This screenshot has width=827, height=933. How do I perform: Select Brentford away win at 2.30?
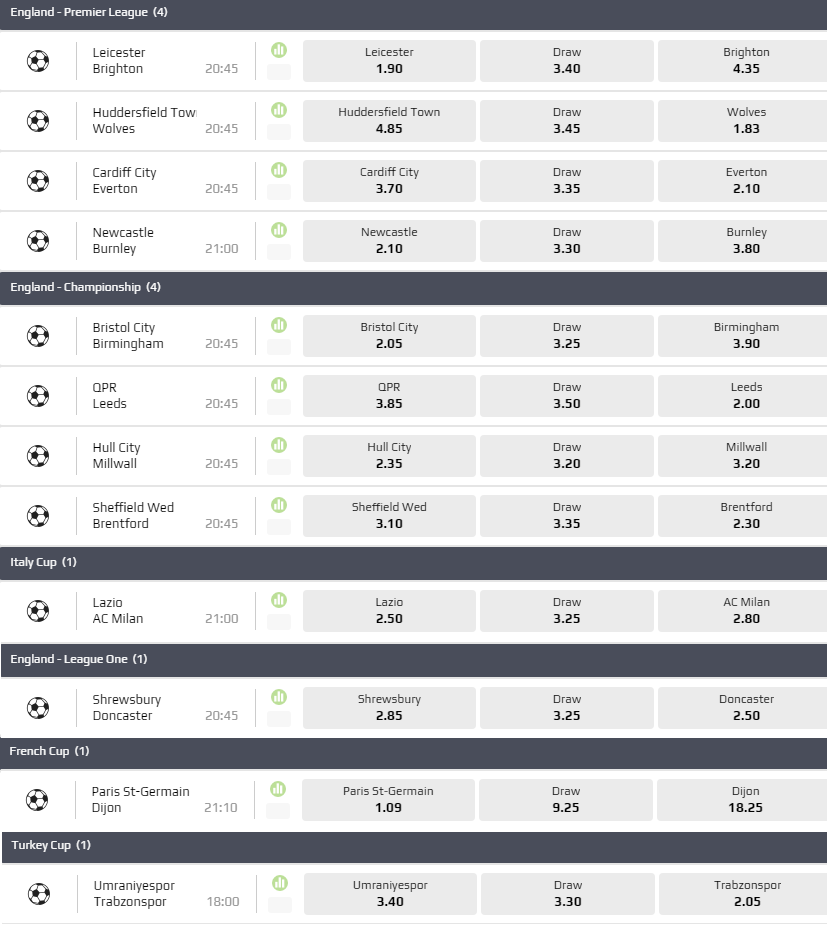[745, 516]
